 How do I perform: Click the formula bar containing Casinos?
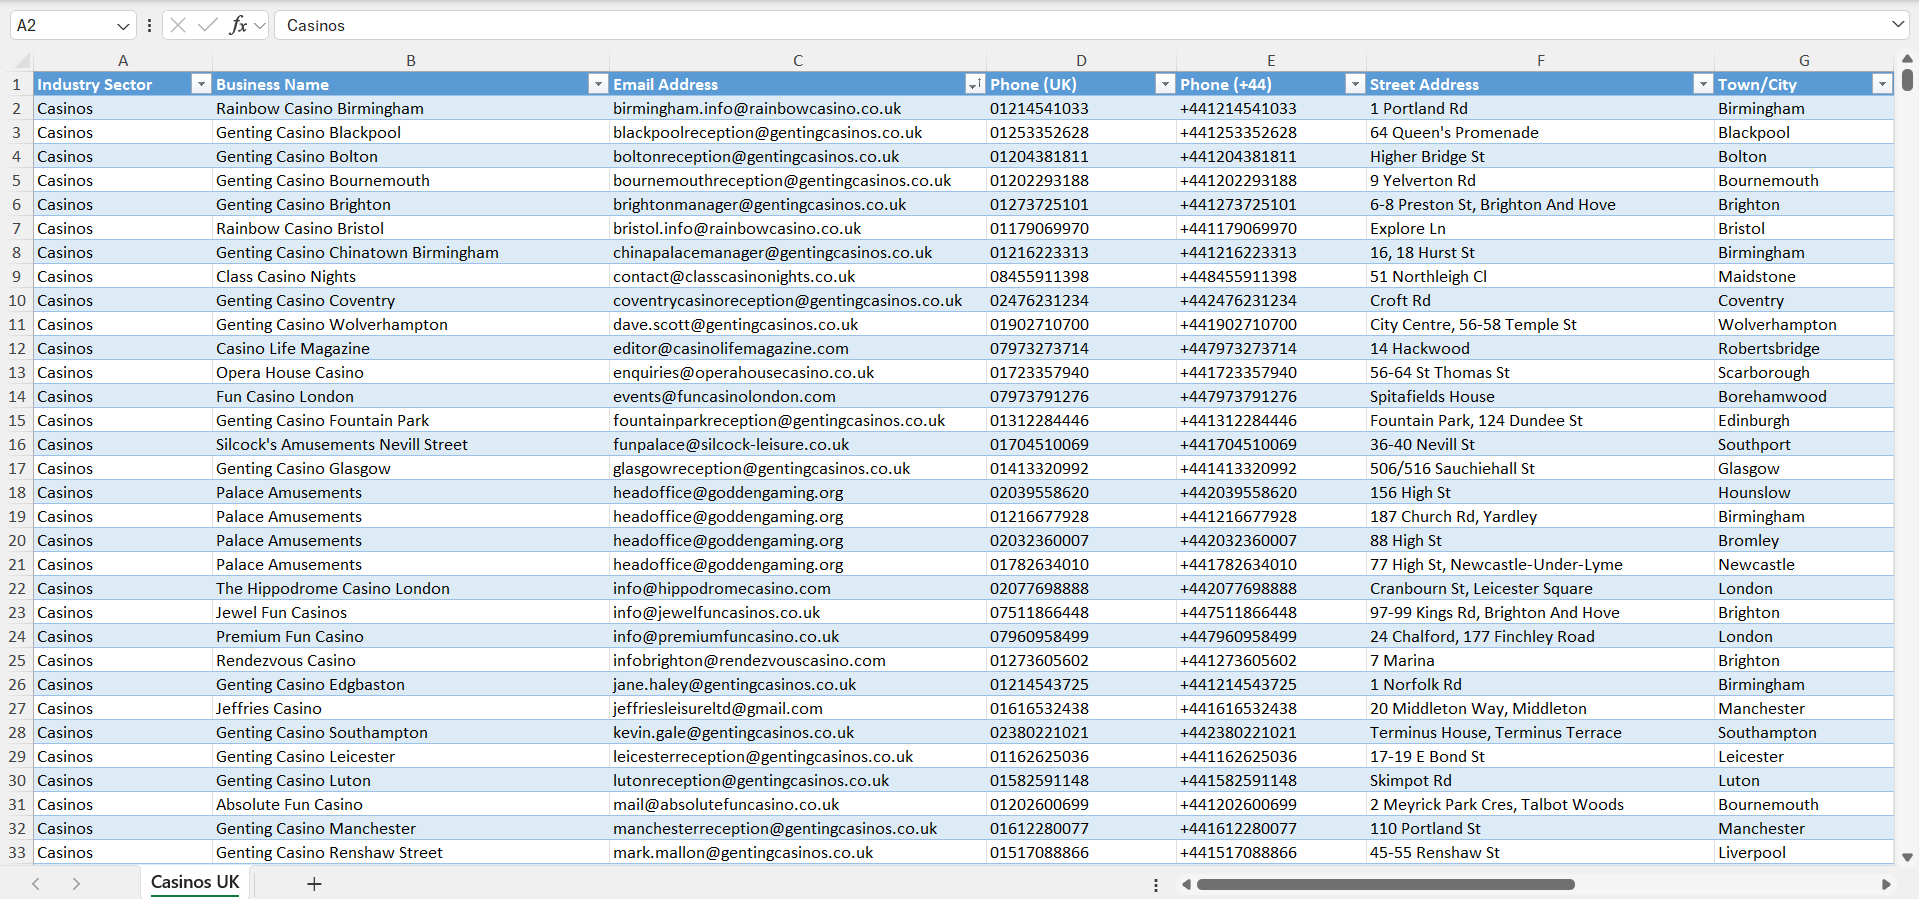(1080, 26)
